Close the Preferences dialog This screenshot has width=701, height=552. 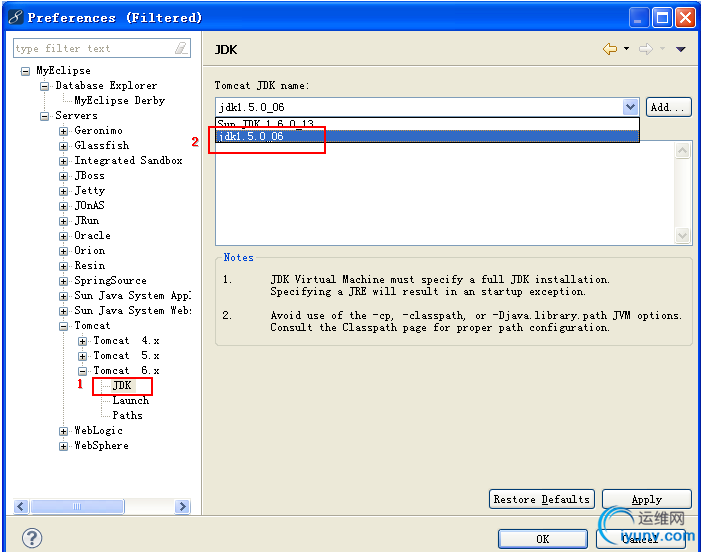pos(685,18)
